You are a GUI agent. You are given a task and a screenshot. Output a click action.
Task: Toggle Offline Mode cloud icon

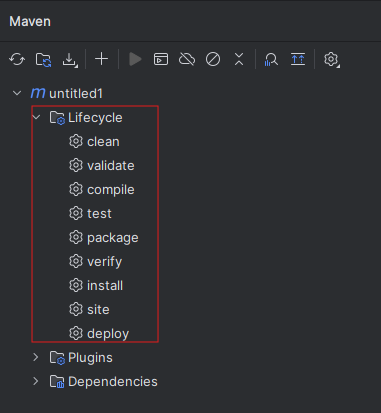click(187, 59)
